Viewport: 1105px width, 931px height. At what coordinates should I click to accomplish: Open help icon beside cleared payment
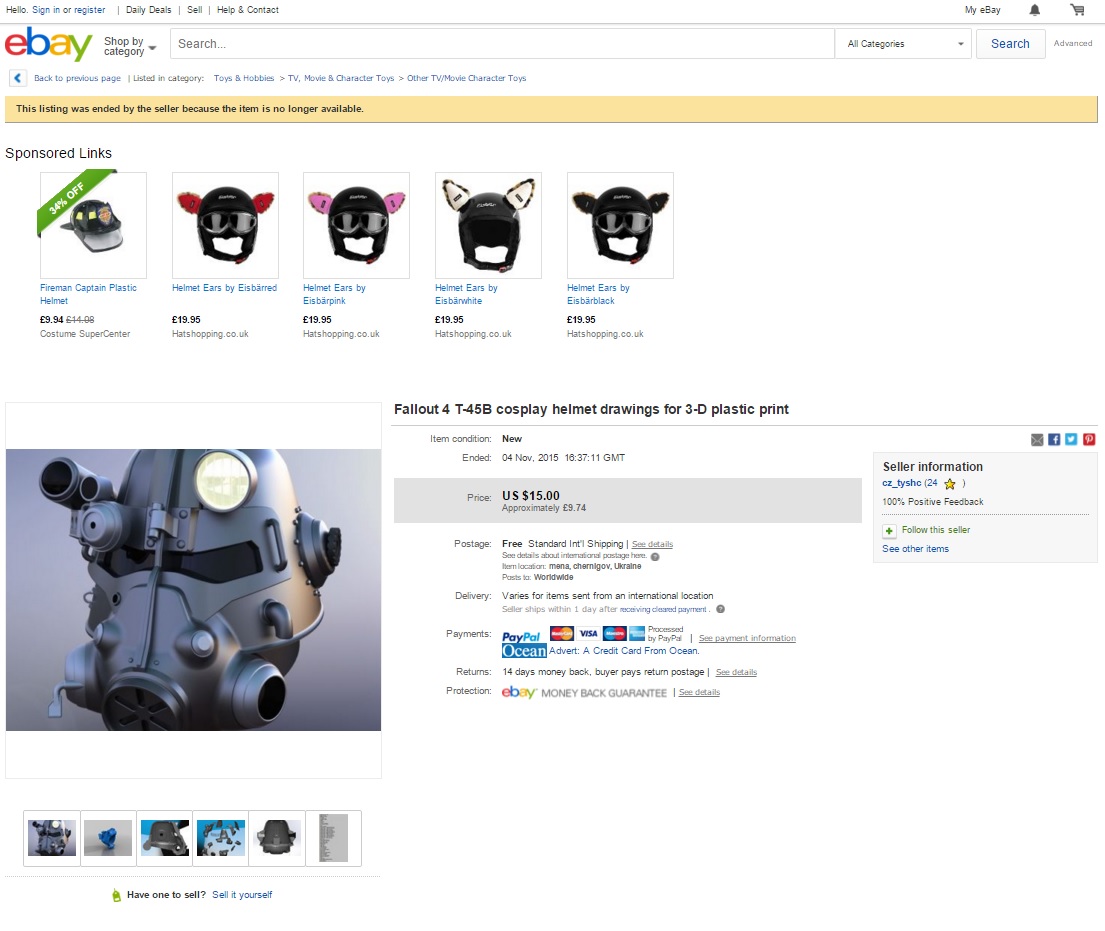click(720, 609)
